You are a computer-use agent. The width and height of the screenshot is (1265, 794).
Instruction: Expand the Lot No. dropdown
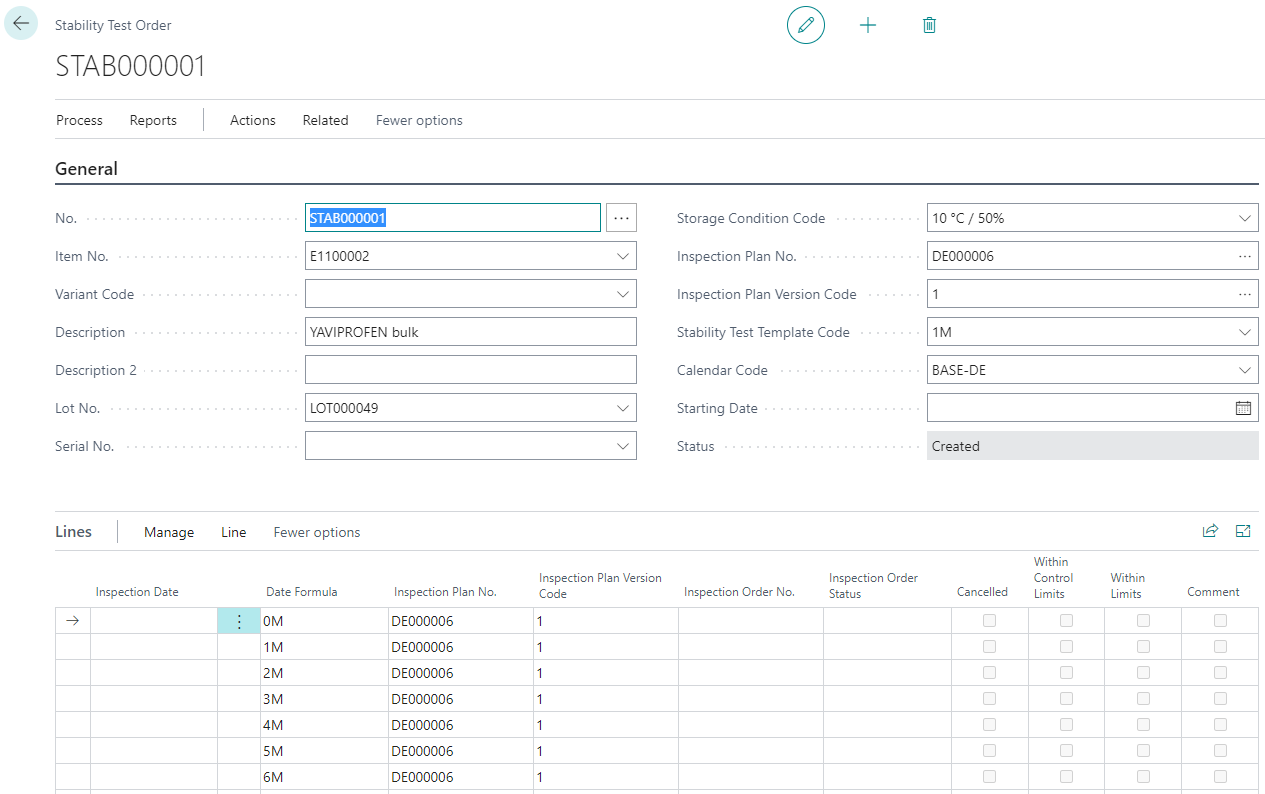click(x=623, y=408)
